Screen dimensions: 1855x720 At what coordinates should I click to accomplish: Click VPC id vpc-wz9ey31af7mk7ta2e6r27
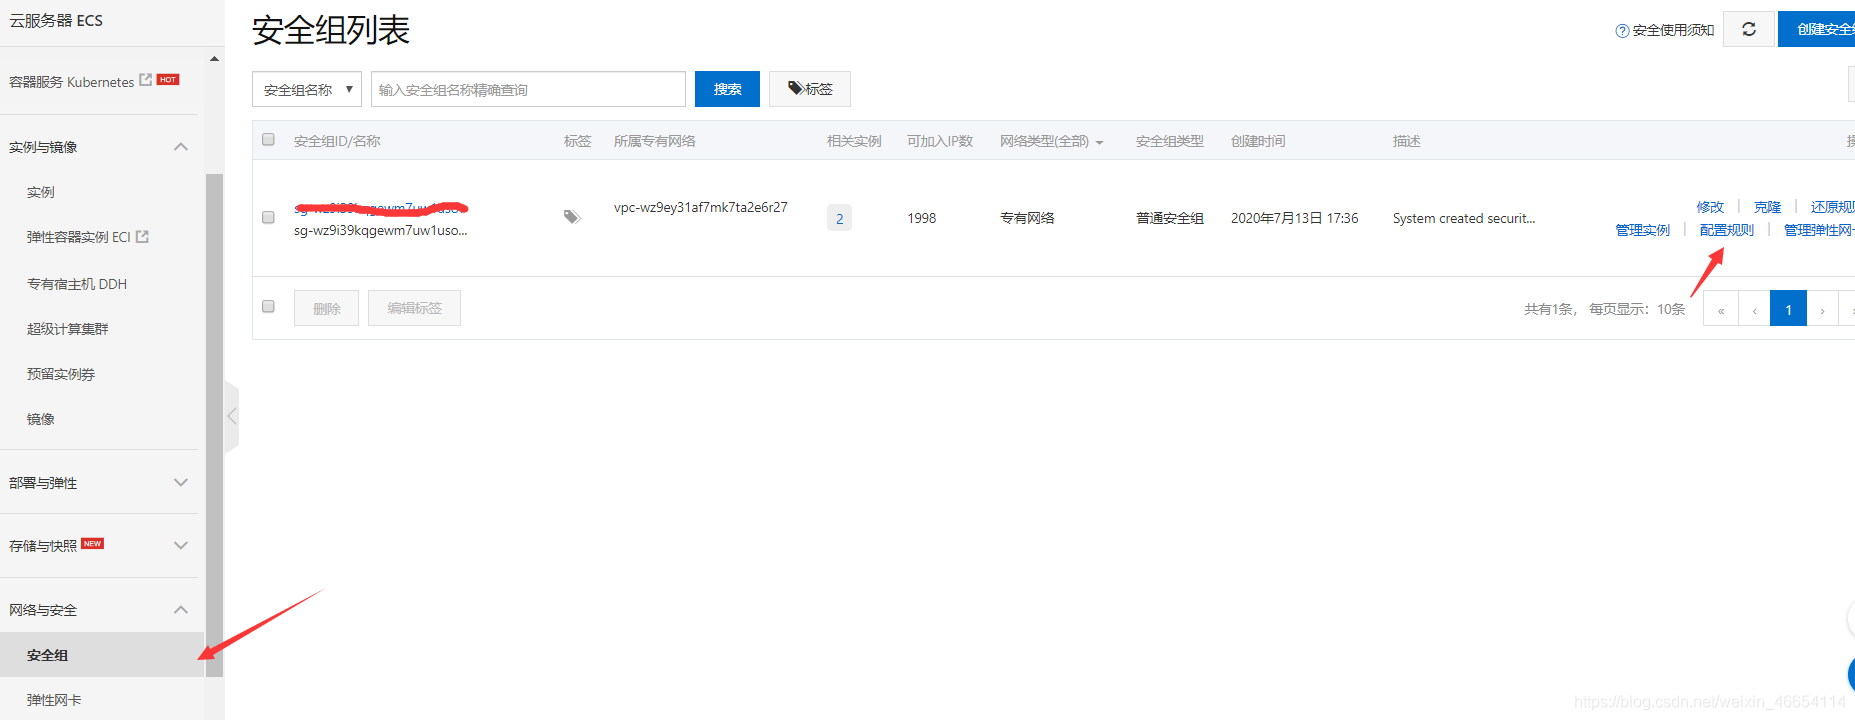click(701, 207)
